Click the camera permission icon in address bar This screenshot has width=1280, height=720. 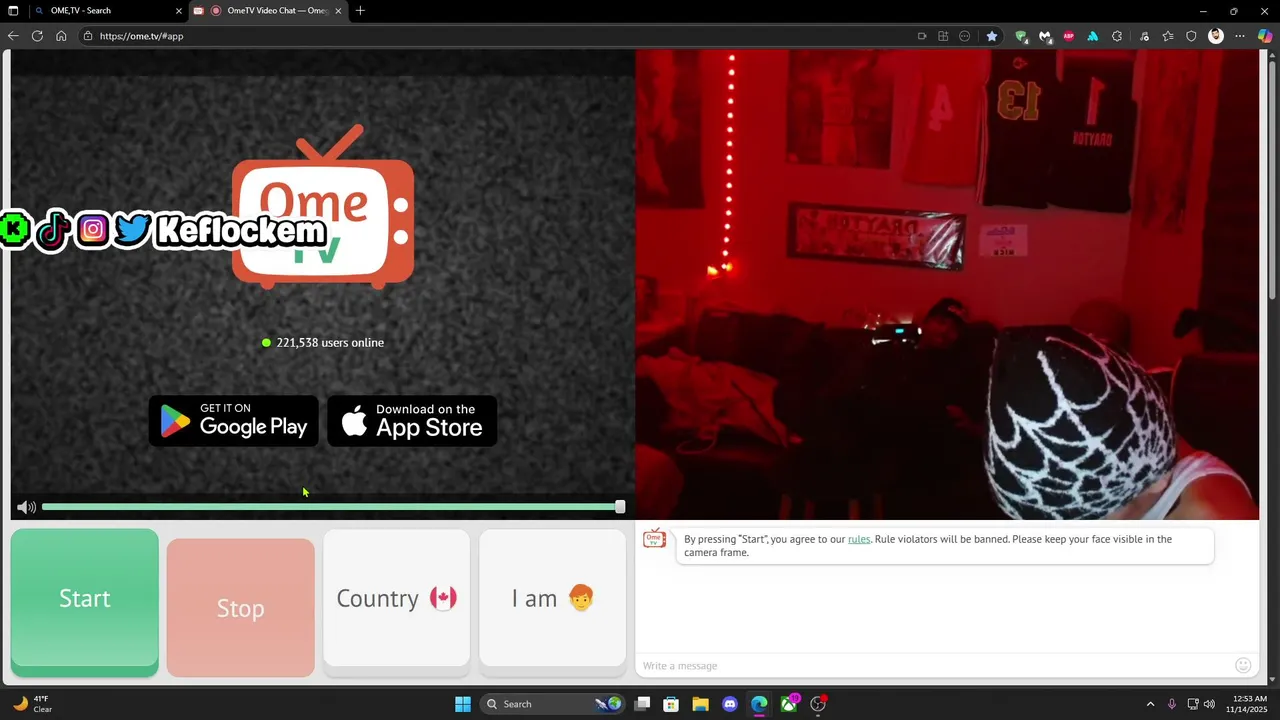[x=922, y=36]
